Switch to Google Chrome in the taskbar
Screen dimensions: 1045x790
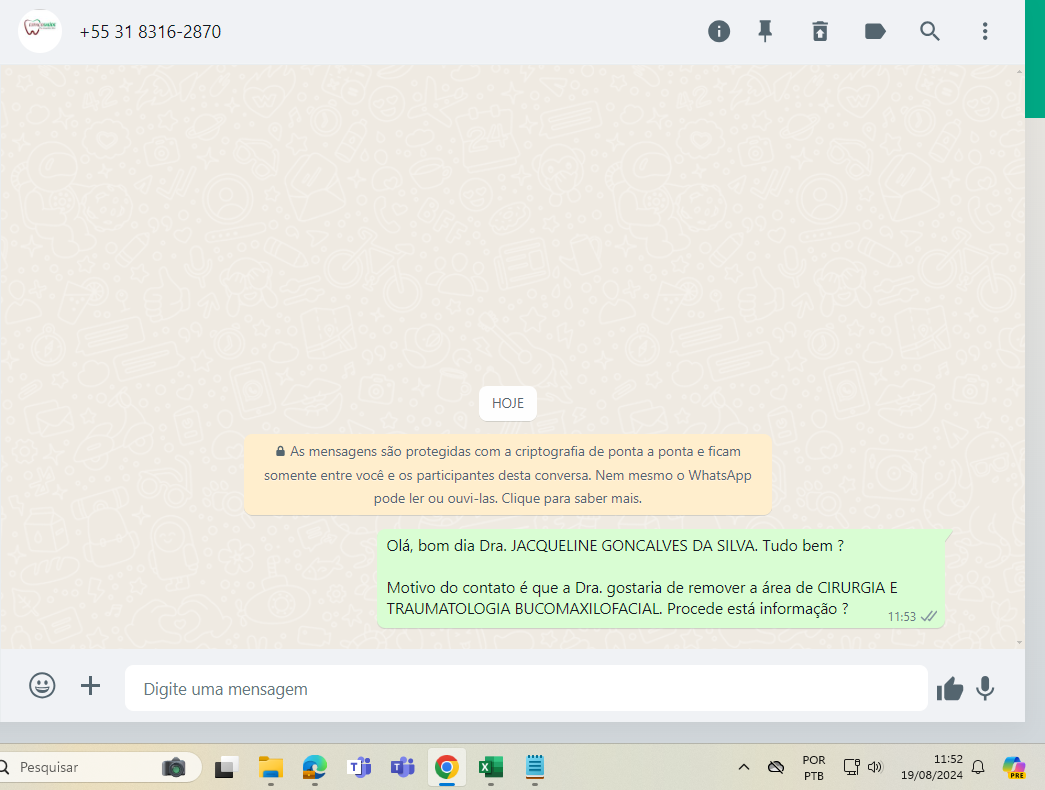click(x=447, y=767)
